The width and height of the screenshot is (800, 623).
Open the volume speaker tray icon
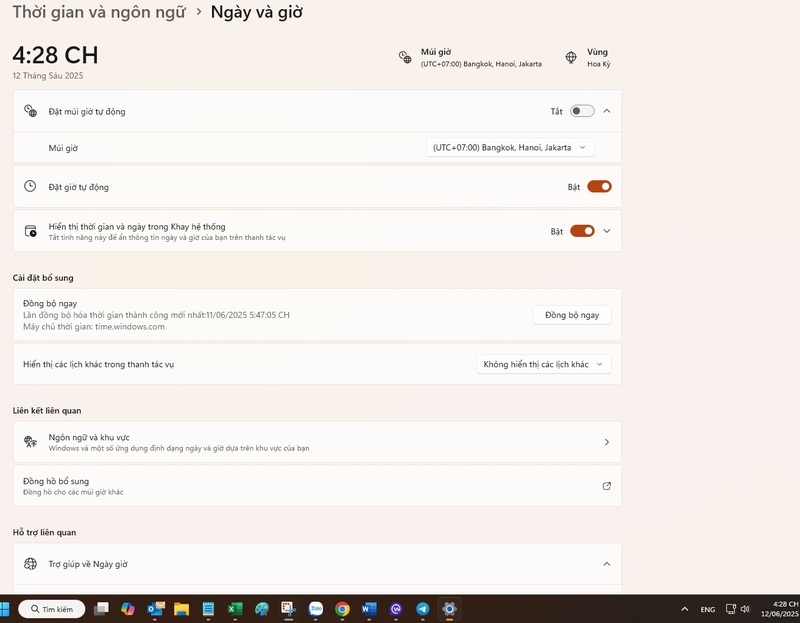745,609
